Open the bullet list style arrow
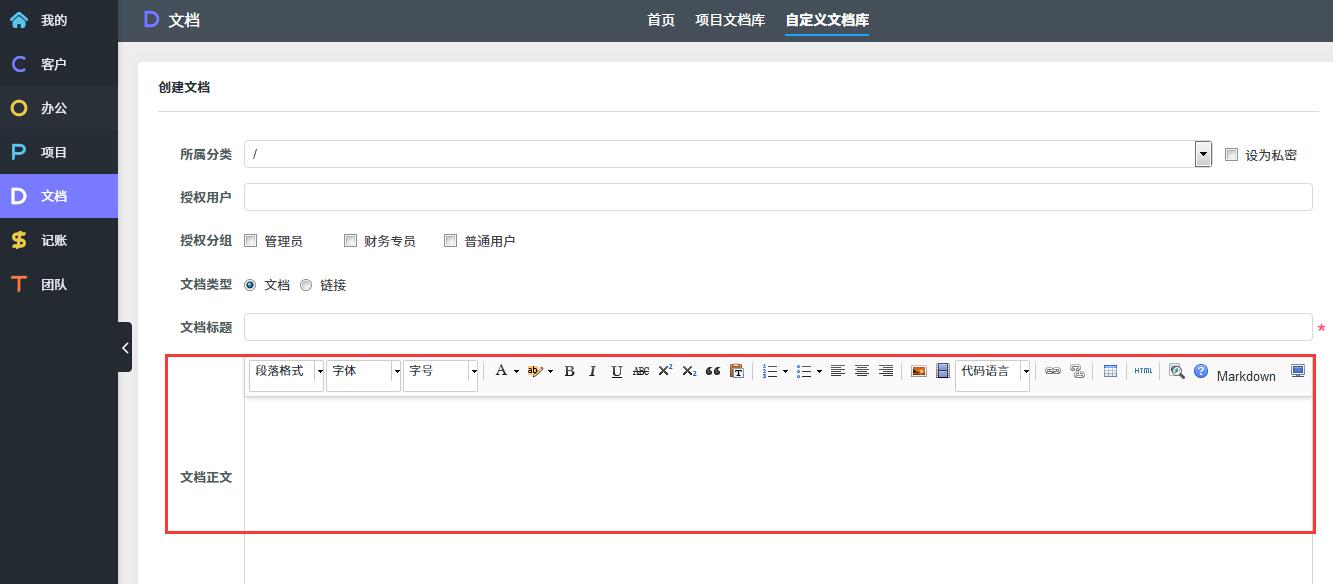The height and width of the screenshot is (584, 1333). 819,371
